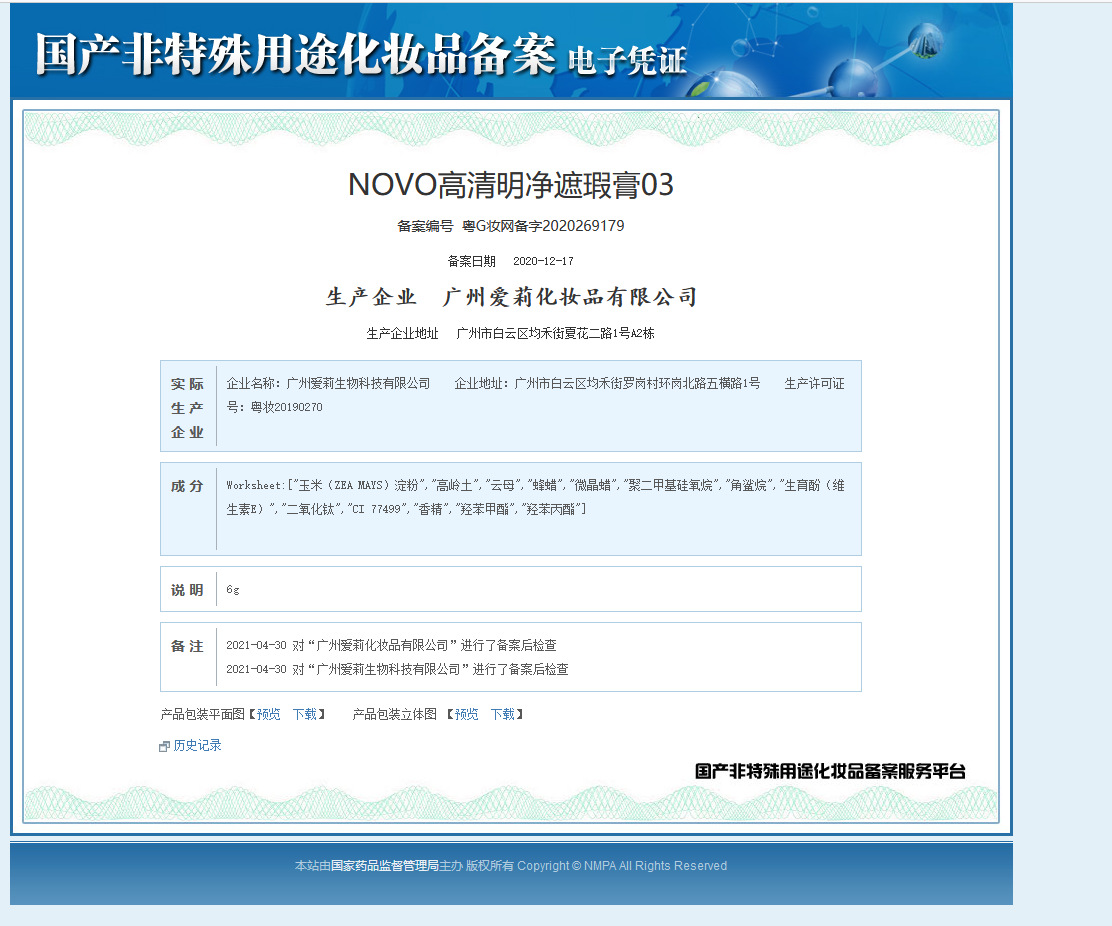This screenshot has height=926, width=1112.
Task: Click the product title NOVO高清明净遮瑕膏03
Action: (x=511, y=185)
